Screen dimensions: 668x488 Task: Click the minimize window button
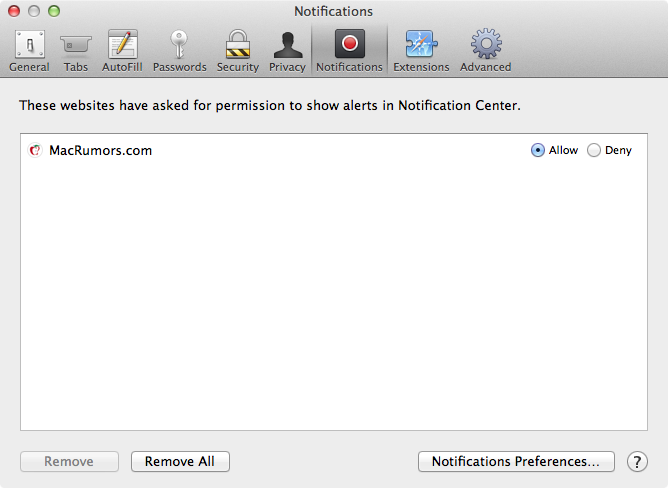coord(34,11)
